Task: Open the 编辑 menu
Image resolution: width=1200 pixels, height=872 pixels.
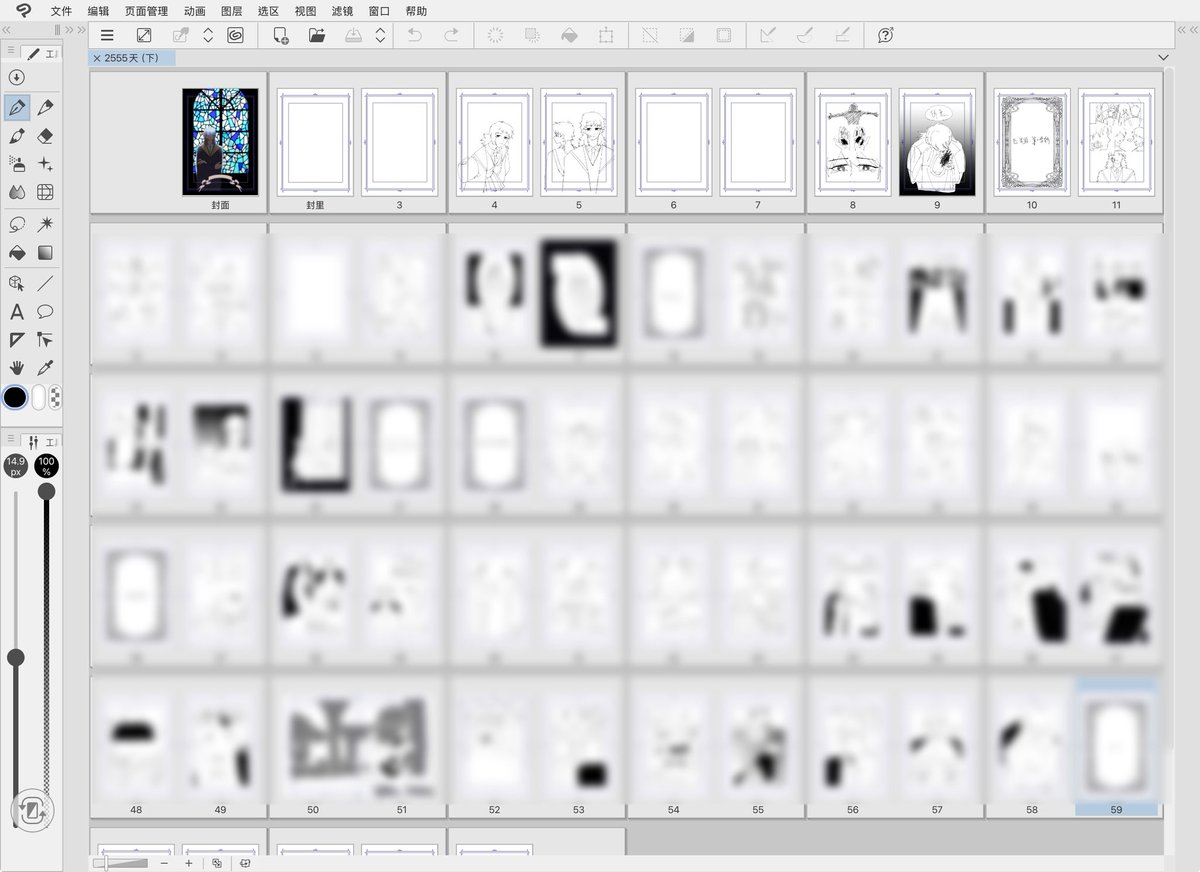Action: [98, 11]
